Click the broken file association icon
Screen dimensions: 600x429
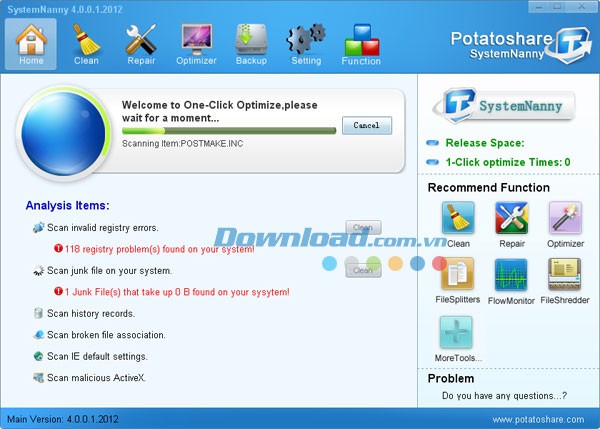[38, 335]
